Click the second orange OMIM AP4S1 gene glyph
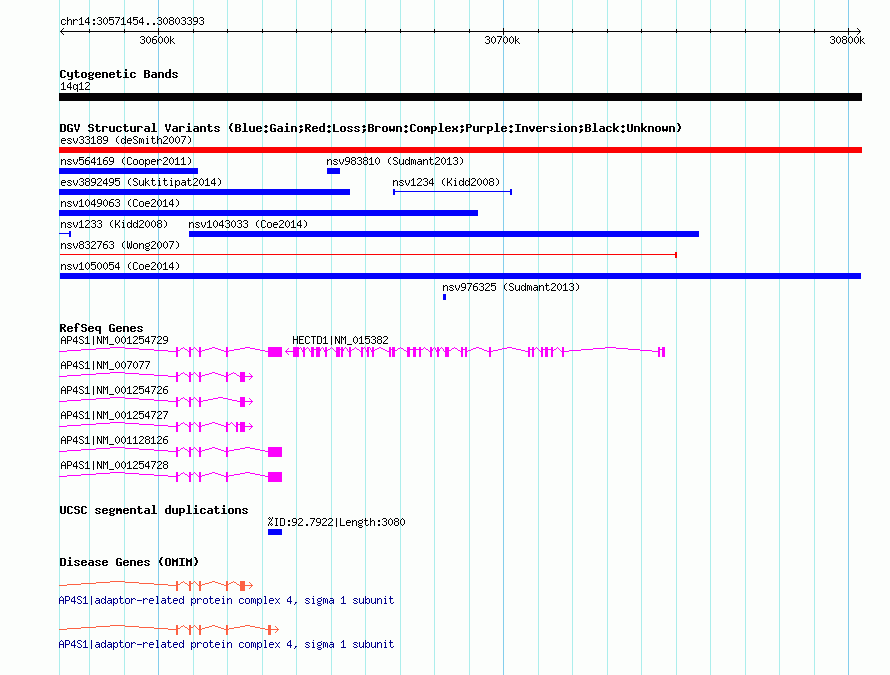Image resolution: width=890 pixels, height=675 pixels. [169, 630]
